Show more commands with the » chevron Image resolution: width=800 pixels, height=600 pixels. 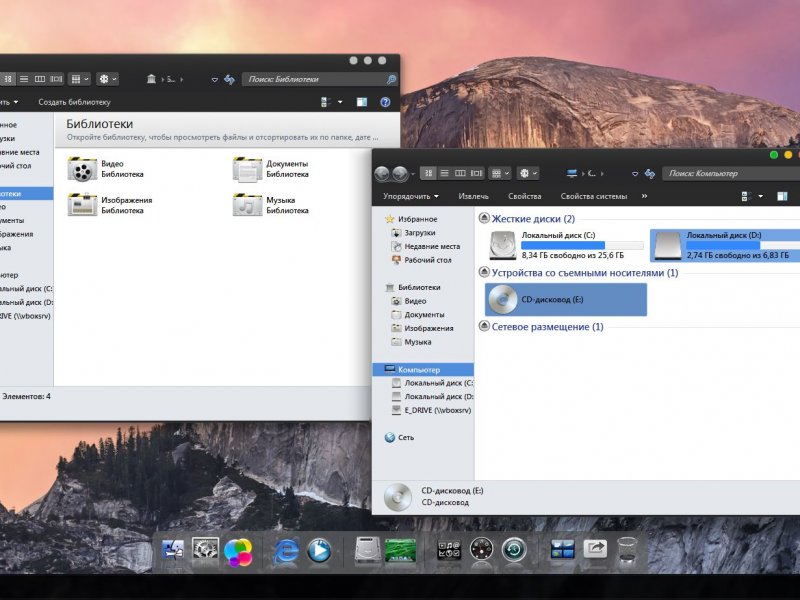[644, 196]
